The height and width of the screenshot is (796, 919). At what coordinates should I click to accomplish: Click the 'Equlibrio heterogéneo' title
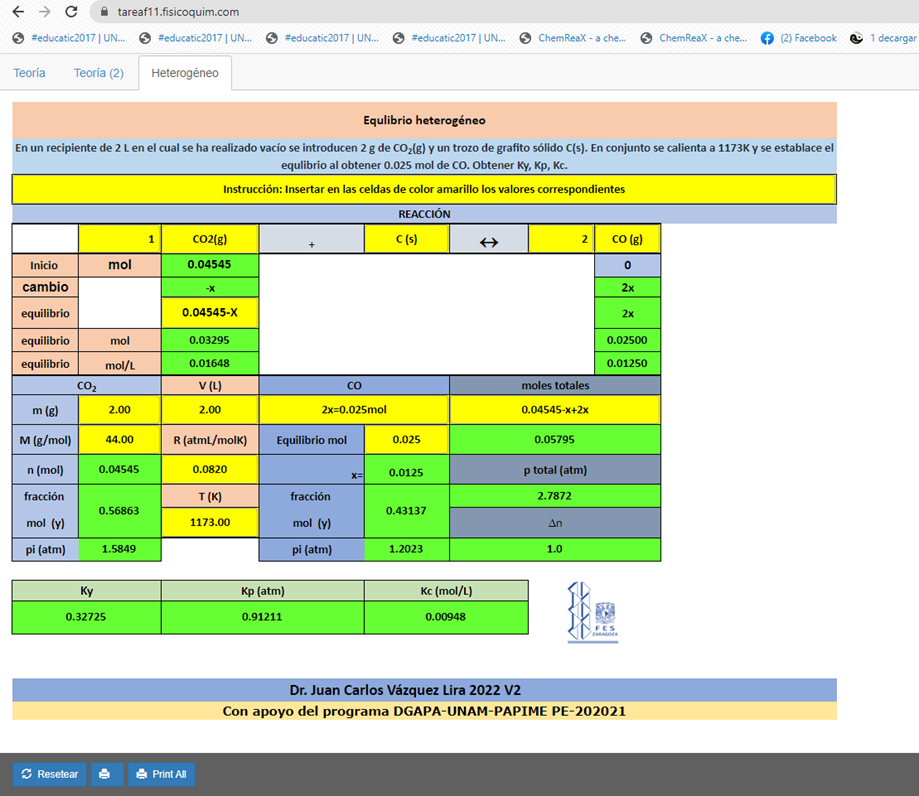(x=424, y=120)
